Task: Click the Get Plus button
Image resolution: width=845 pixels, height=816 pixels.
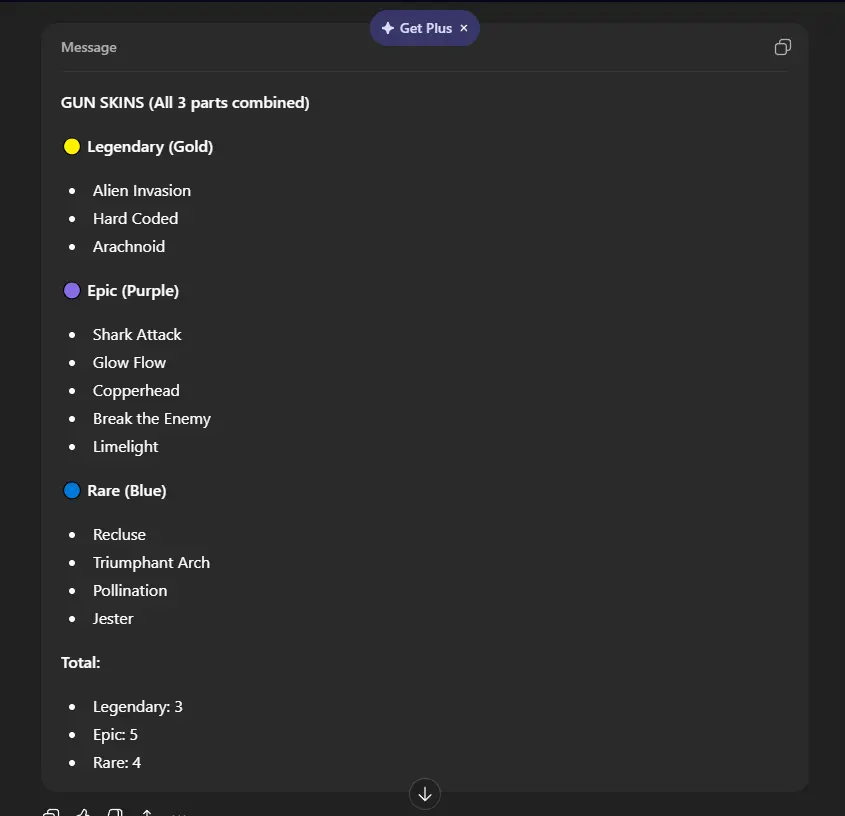Action: click(x=426, y=28)
